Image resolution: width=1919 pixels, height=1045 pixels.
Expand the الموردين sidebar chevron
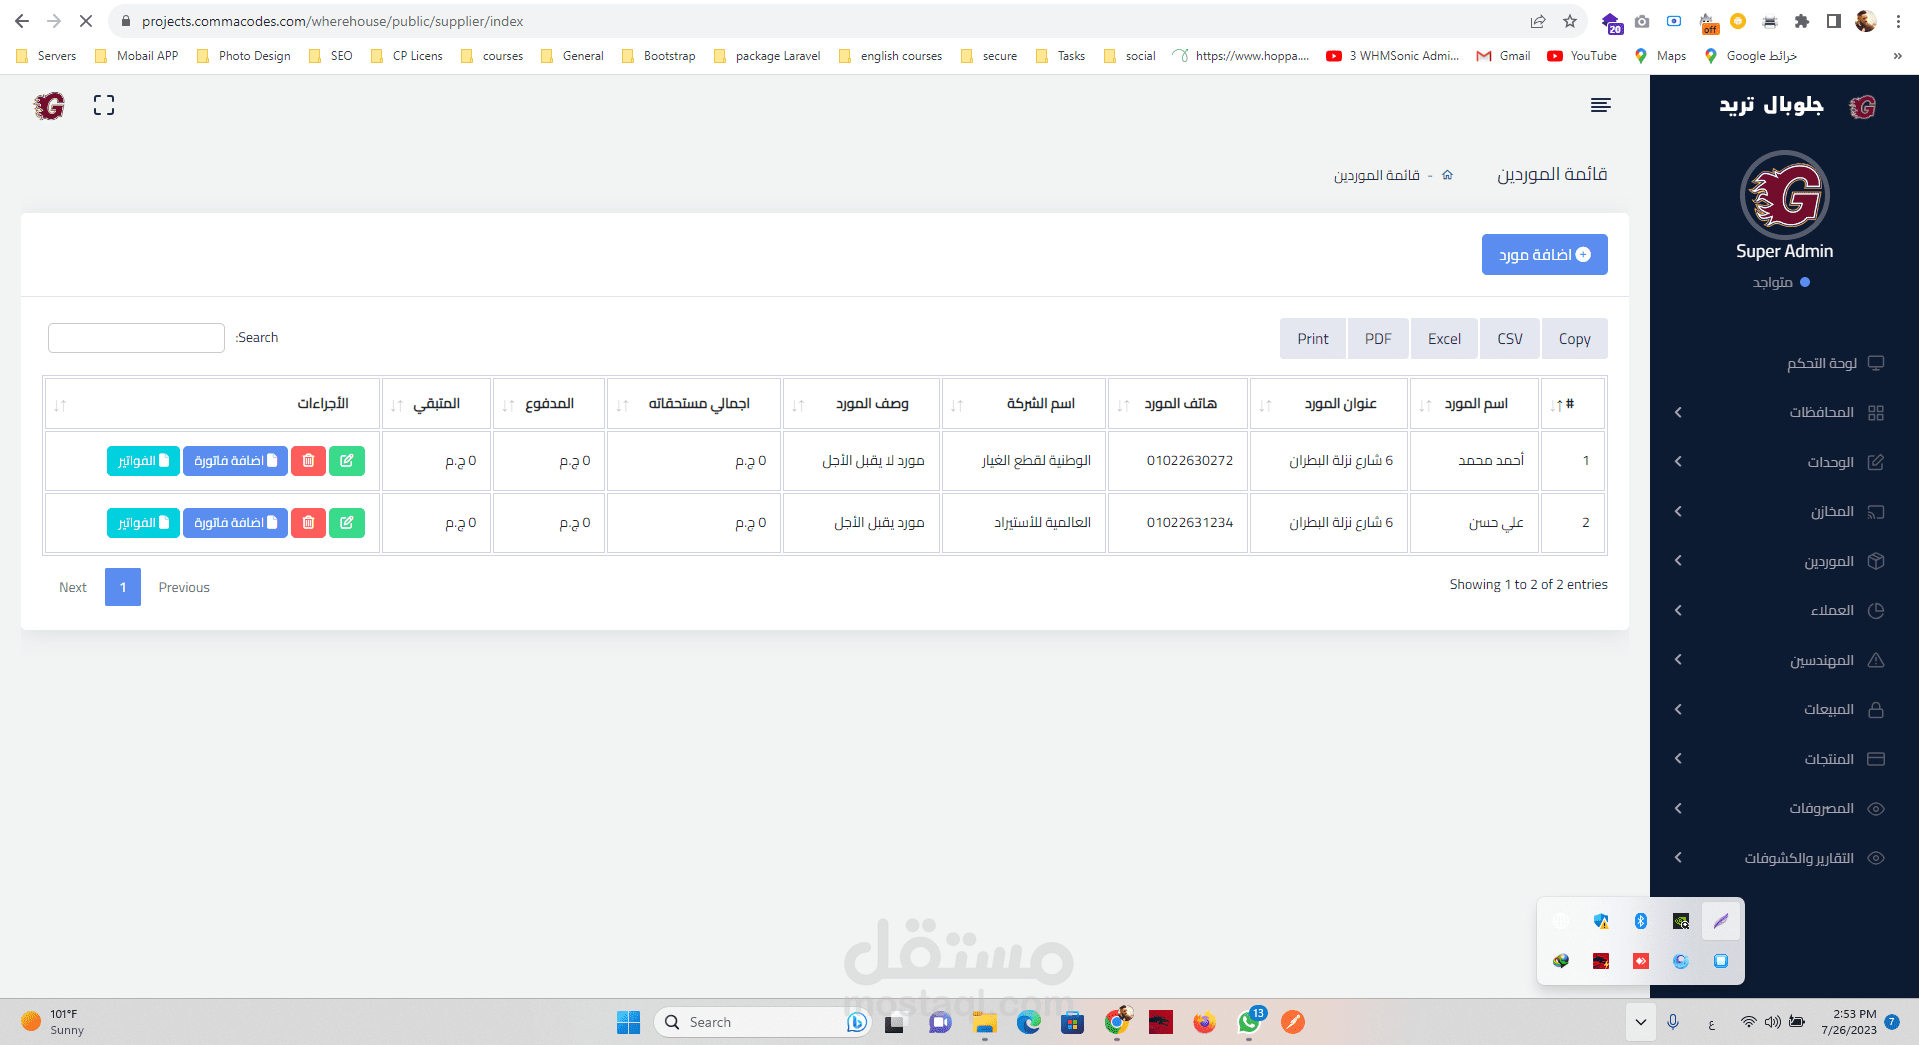1678,561
